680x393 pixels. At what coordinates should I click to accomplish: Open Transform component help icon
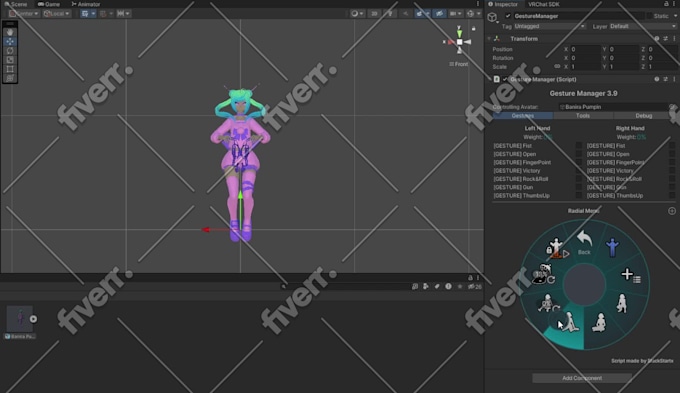(657, 39)
